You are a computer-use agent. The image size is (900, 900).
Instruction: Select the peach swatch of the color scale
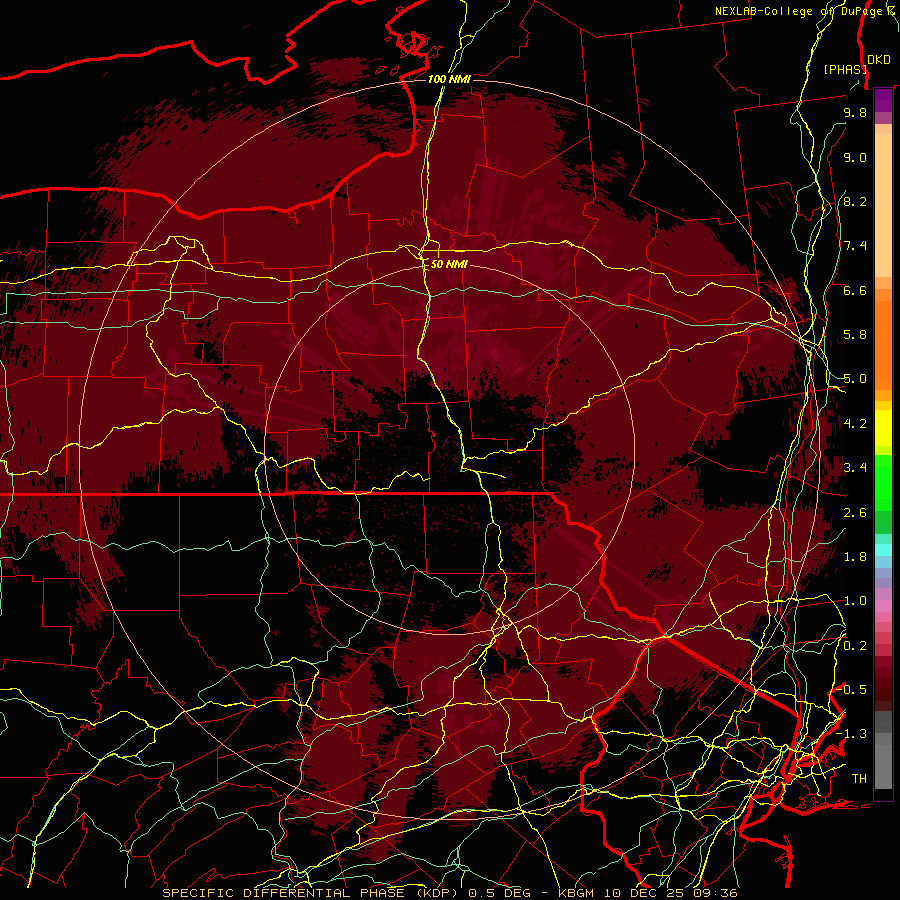(x=883, y=206)
